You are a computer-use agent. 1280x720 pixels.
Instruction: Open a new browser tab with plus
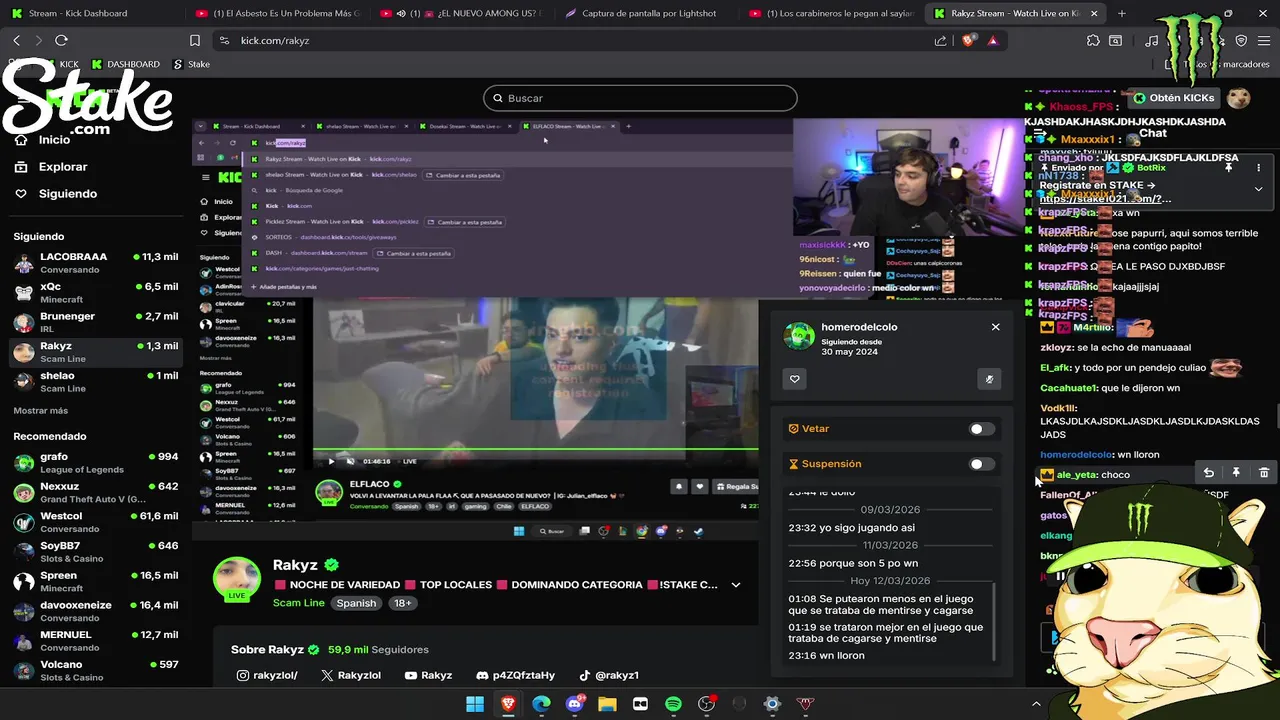tap(1121, 13)
